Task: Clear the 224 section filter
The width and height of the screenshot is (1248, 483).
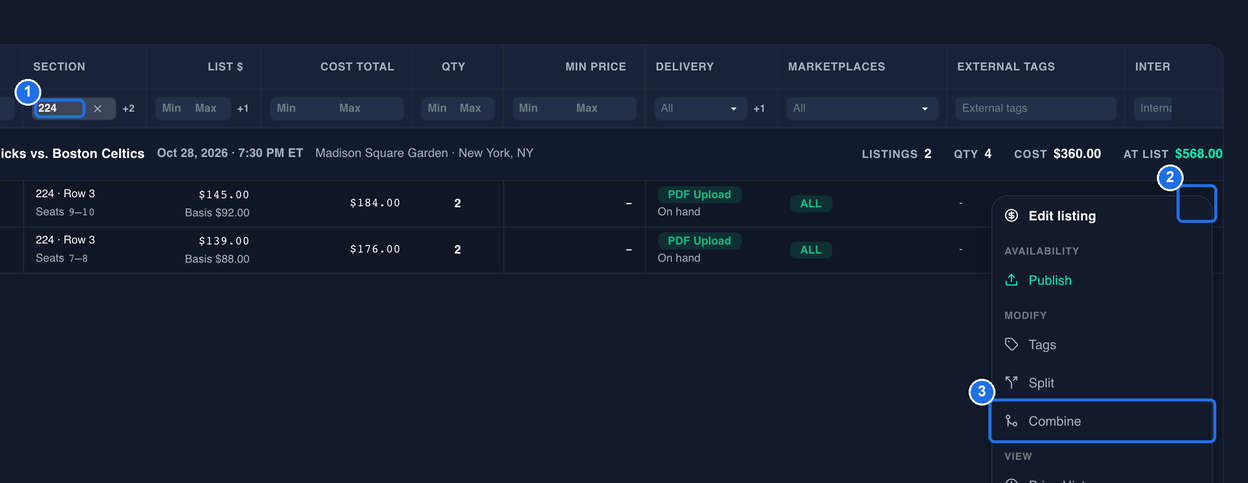Action: [x=97, y=108]
